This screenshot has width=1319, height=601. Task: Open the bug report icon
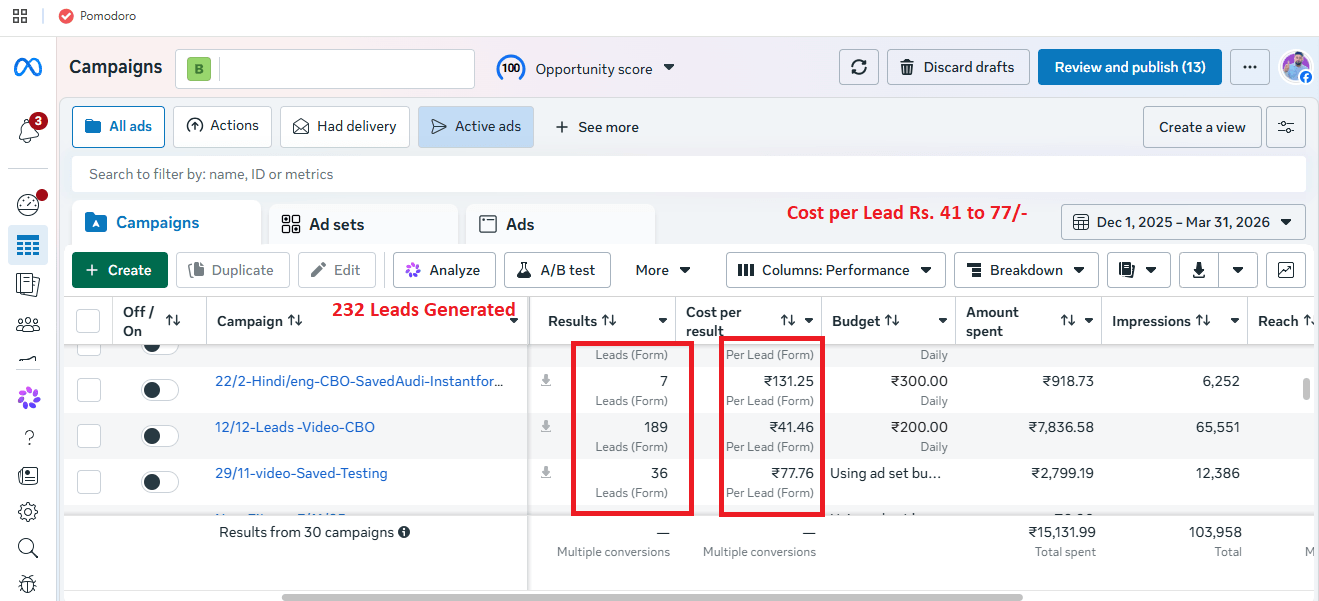(x=28, y=583)
